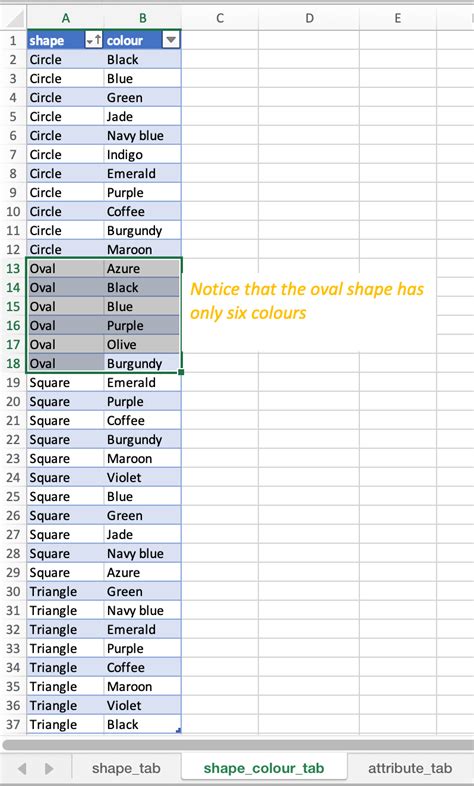The height and width of the screenshot is (786, 474).
Task: Open the shape column filter dropdown
Action: coord(94,40)
